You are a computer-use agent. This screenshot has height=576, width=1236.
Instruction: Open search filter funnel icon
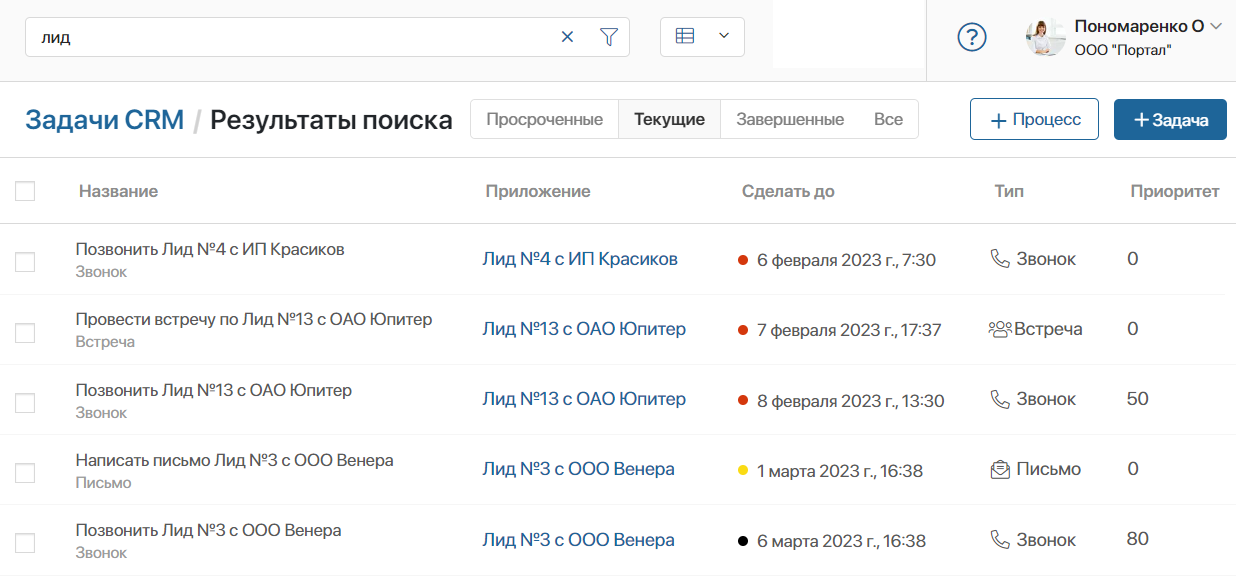pyautogui.click(x=608, y=37)
